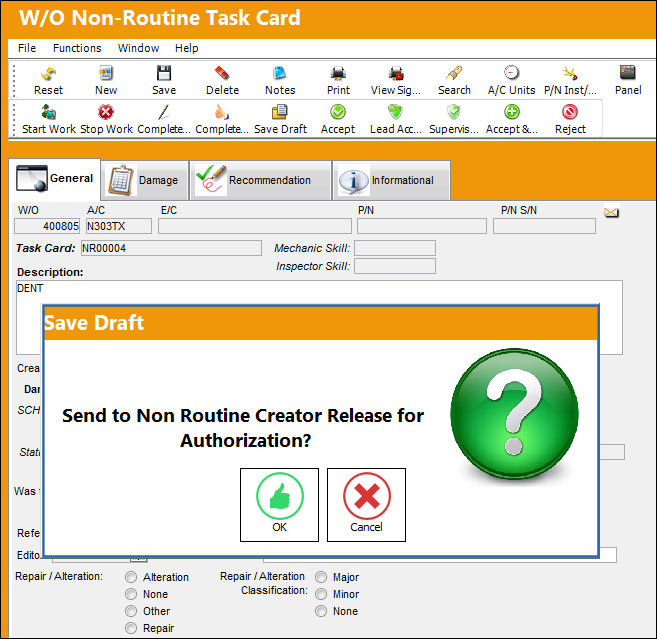Select the Other radio button
The width and height of the screenshot is (657, 639).
click(x=131, y=611)
